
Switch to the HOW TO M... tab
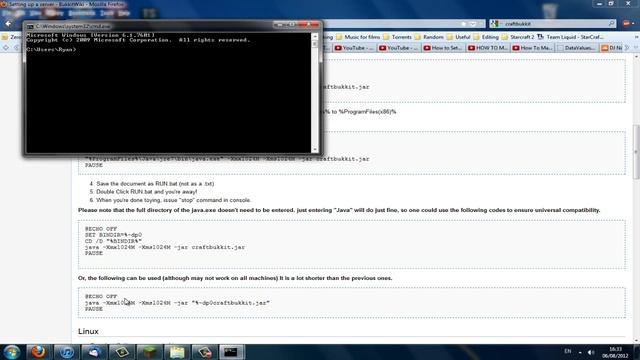[488, 48]
